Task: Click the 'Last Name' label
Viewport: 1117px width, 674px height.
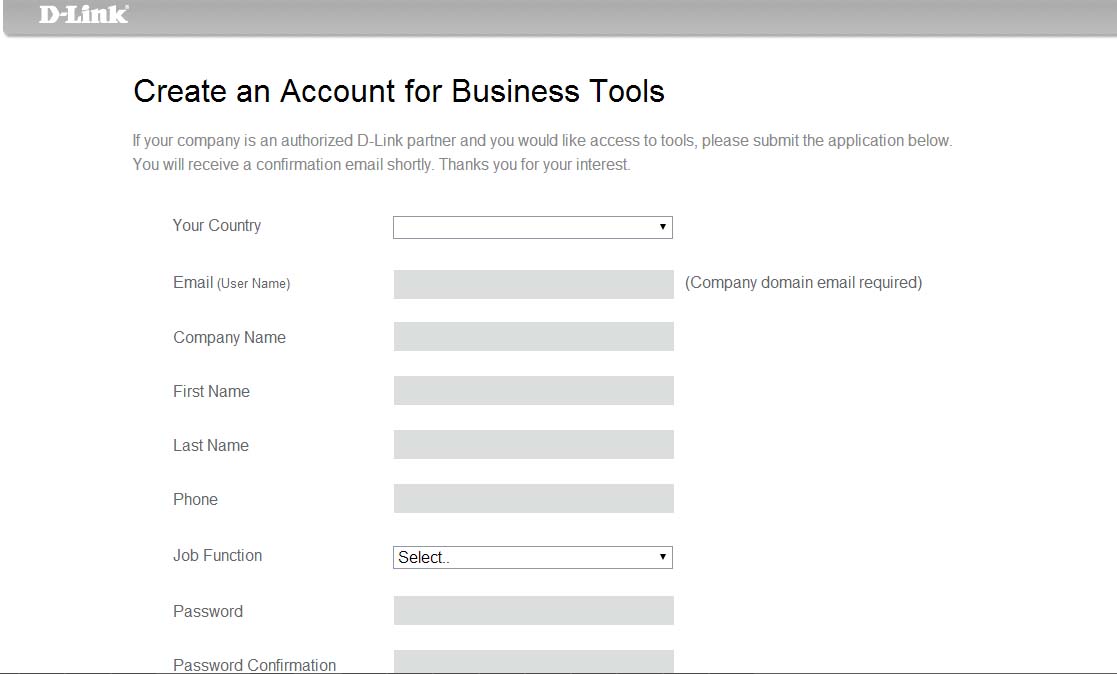Action: click(x=210, y=446)
